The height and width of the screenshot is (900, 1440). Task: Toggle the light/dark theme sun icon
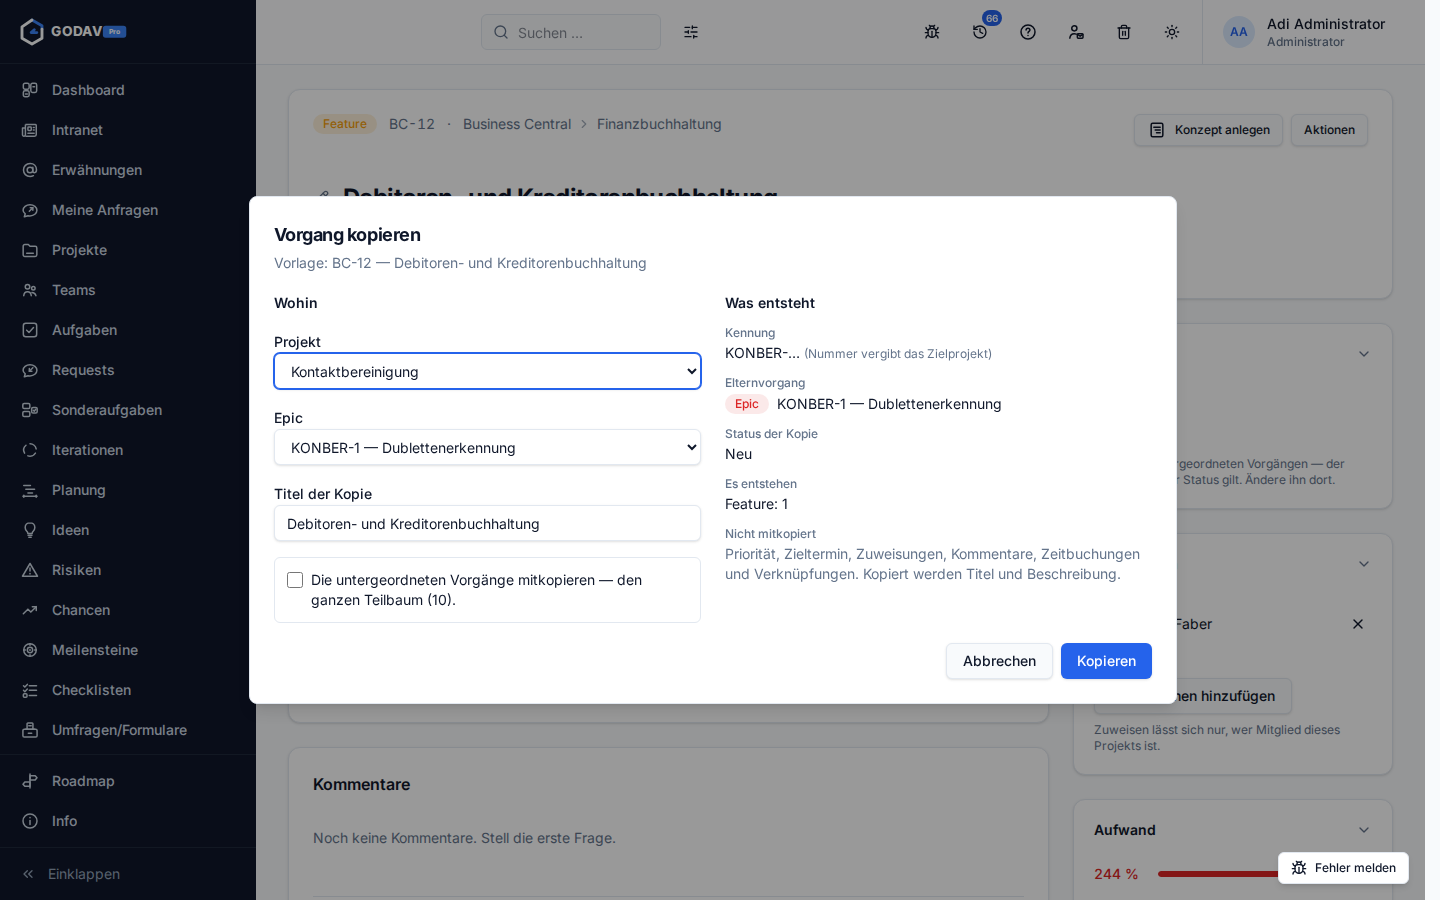coord(1172,32)
